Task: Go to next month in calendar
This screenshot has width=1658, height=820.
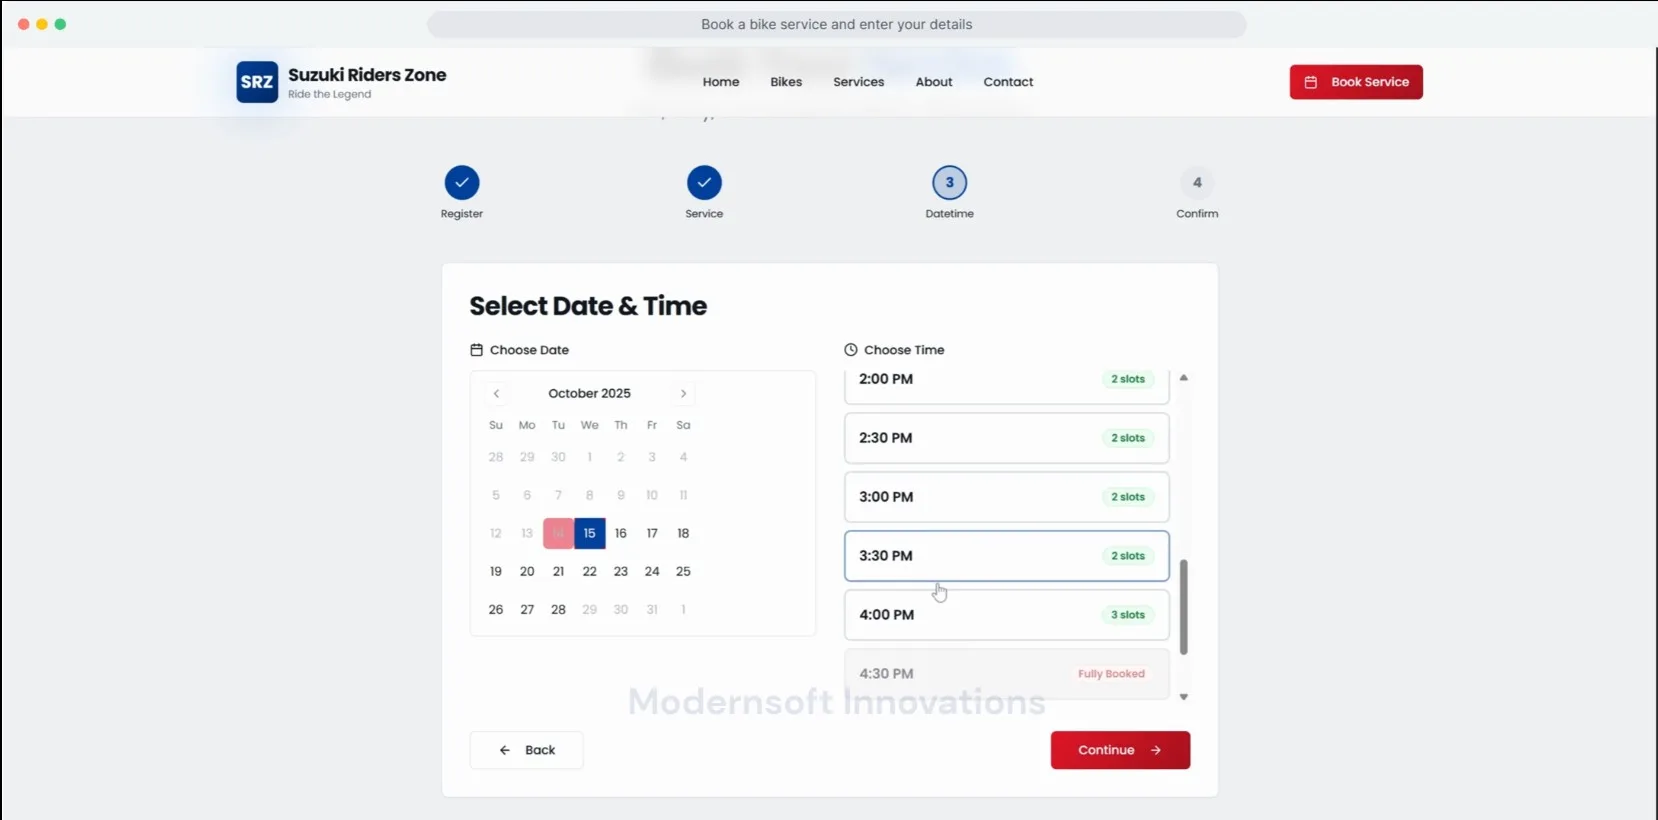Action: [683, 394]
